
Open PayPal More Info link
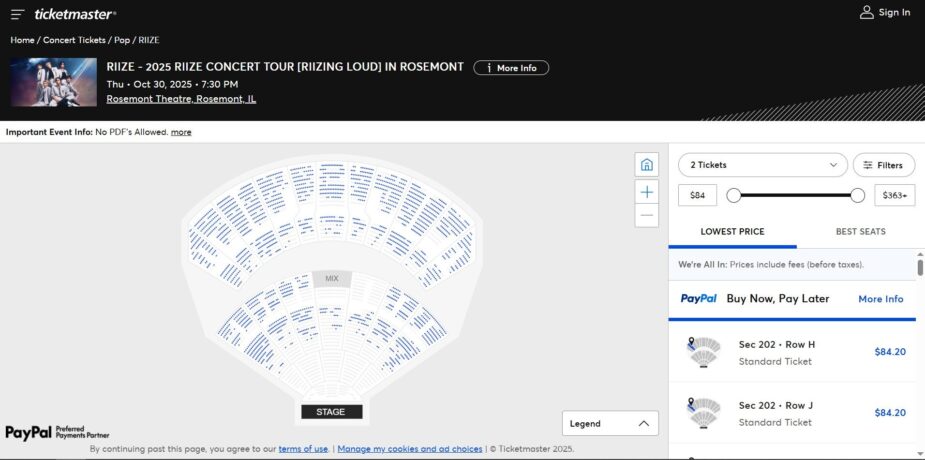point(880,299)
